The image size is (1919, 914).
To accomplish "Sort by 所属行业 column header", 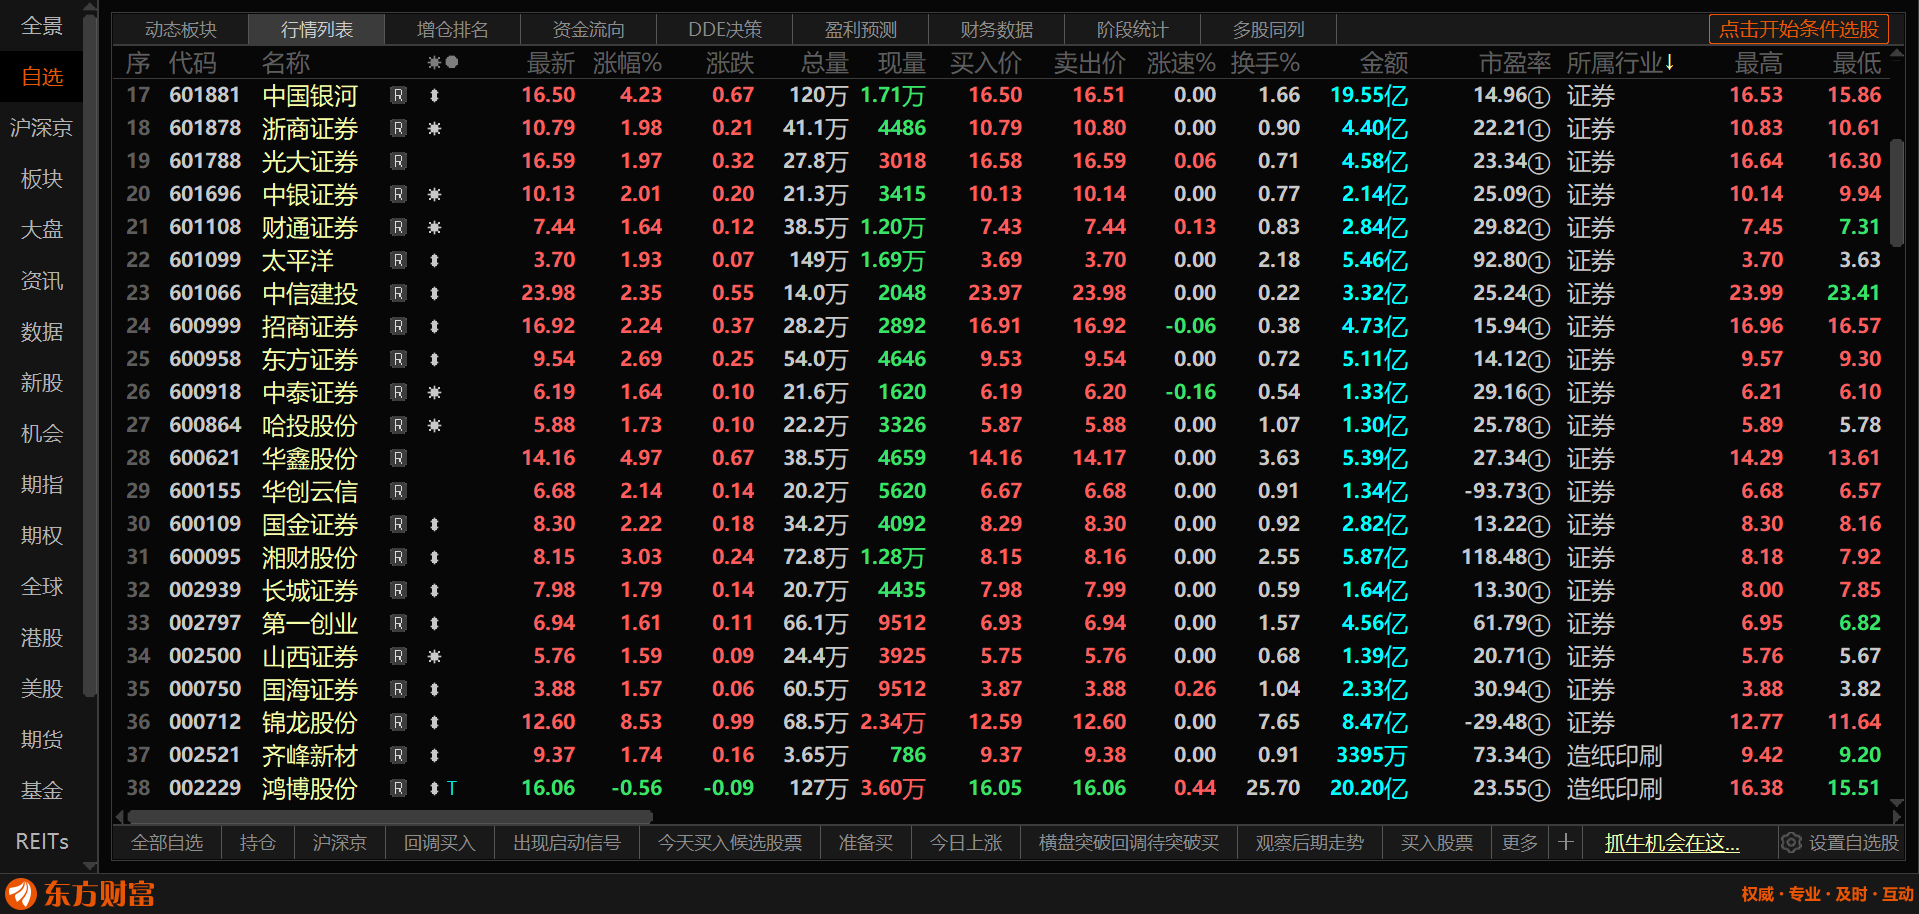I will 1620,63.
